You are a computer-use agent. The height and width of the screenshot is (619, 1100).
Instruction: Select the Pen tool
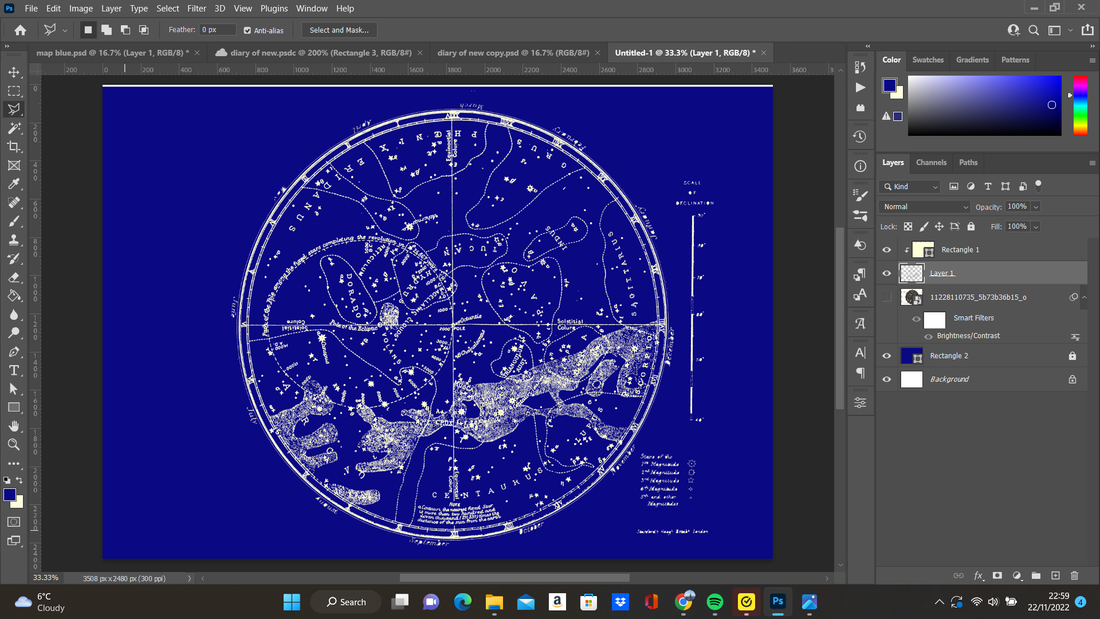[x=14, y=352]
